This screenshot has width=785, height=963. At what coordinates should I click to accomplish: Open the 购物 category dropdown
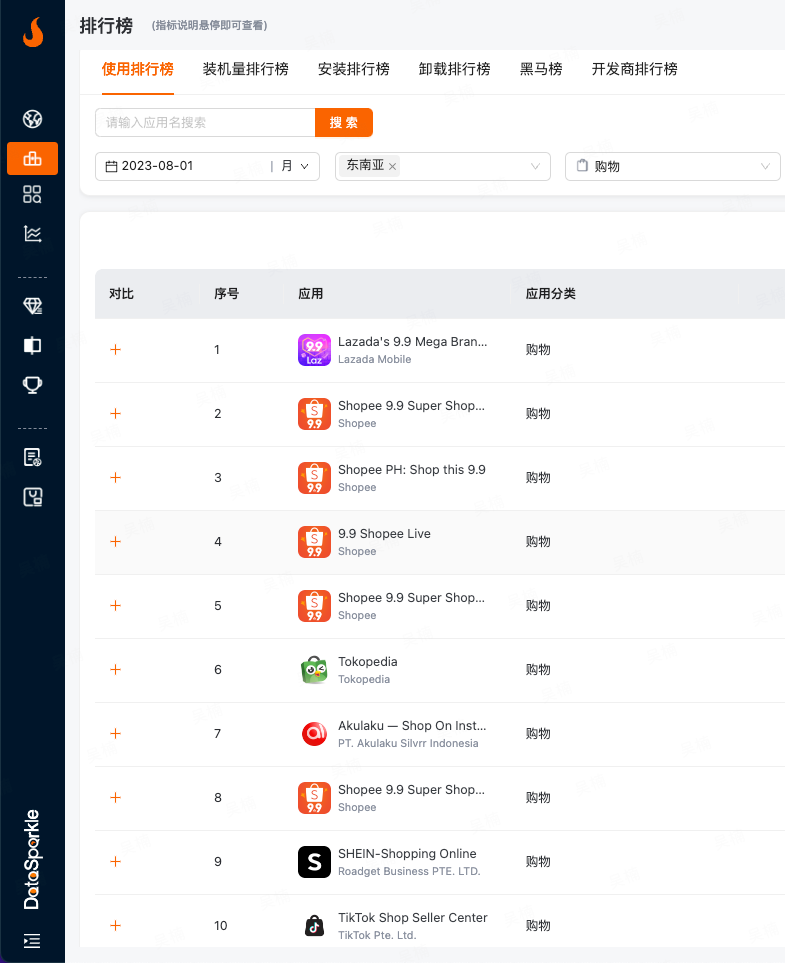click(x=673, y=166)
